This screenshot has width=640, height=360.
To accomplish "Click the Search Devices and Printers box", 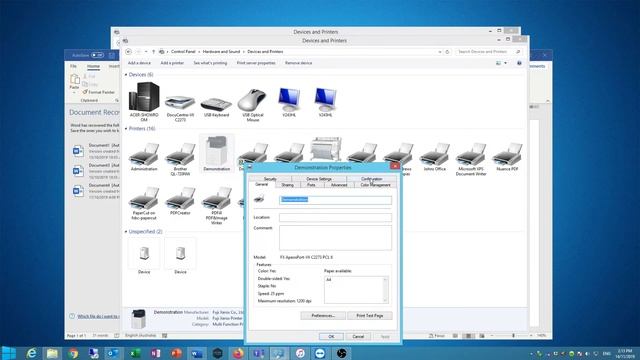I will point(489,52).
